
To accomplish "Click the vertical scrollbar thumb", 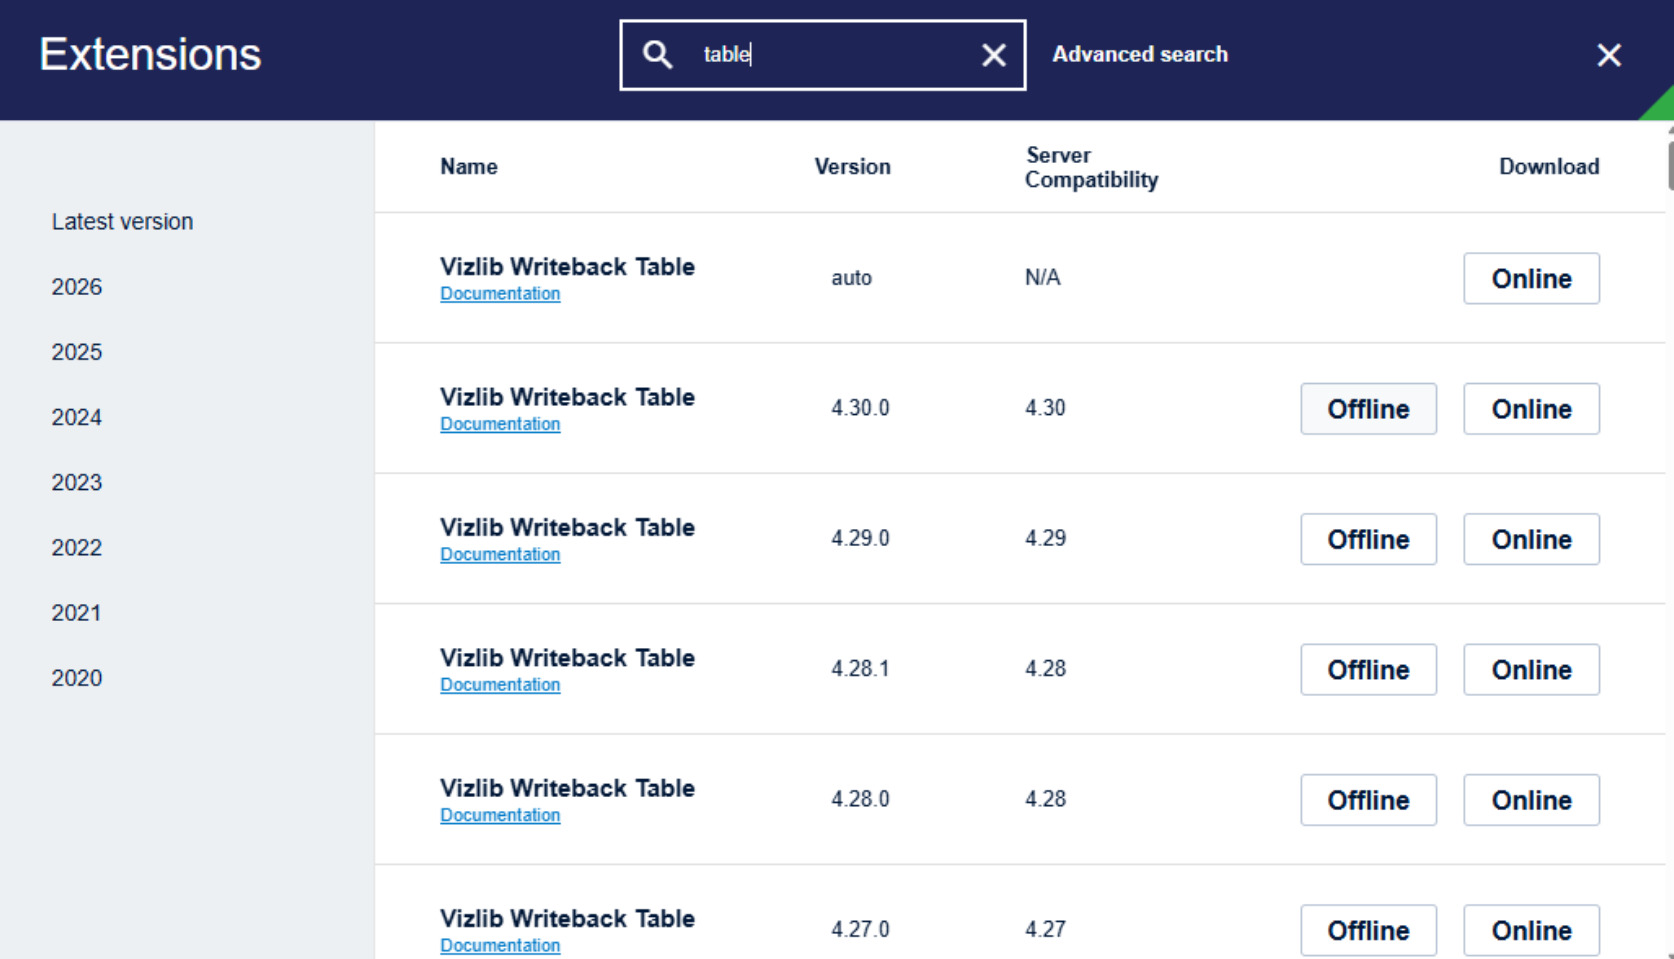I will pos(1670,165).
